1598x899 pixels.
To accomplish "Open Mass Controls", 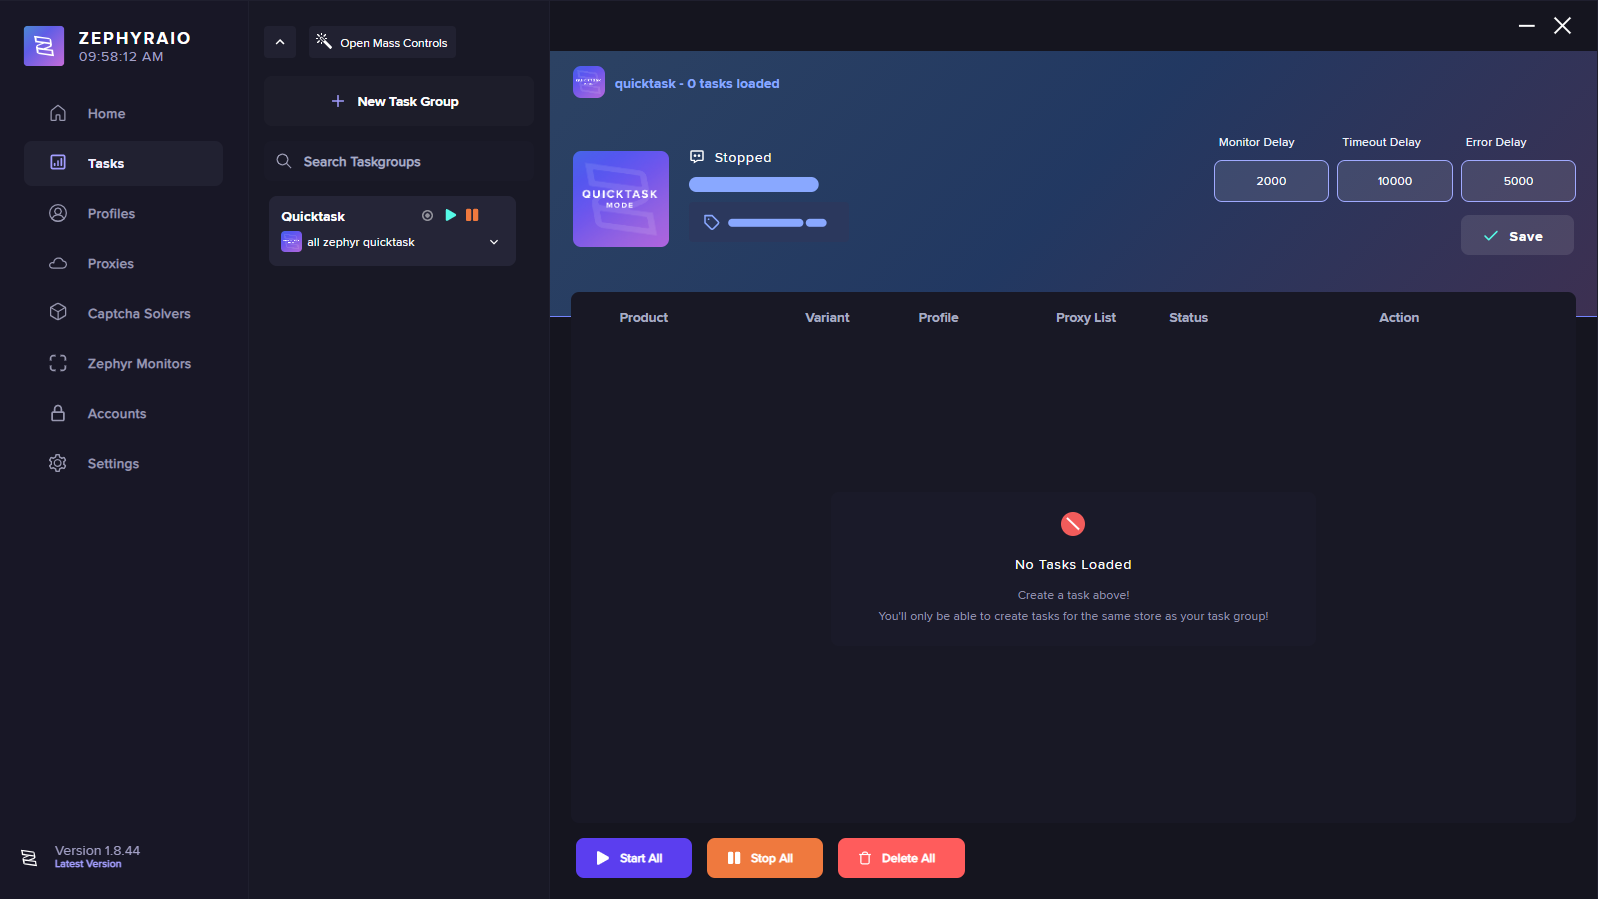I will (x=383, y=42).
